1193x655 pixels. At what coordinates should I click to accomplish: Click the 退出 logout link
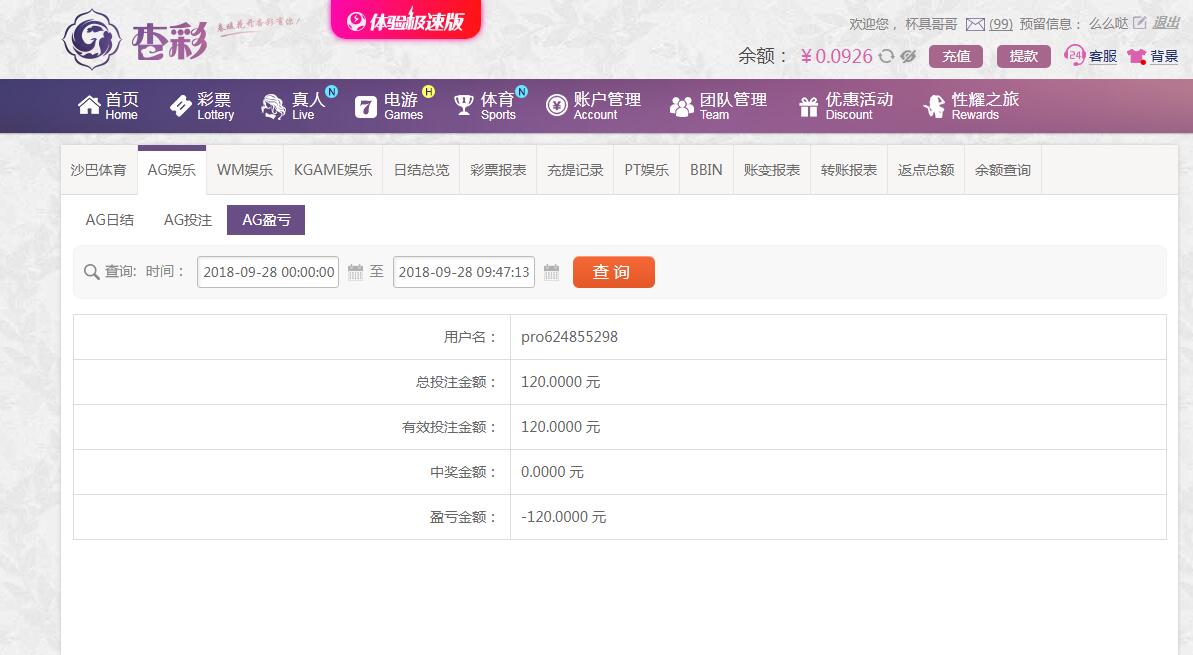(1166, 23)
